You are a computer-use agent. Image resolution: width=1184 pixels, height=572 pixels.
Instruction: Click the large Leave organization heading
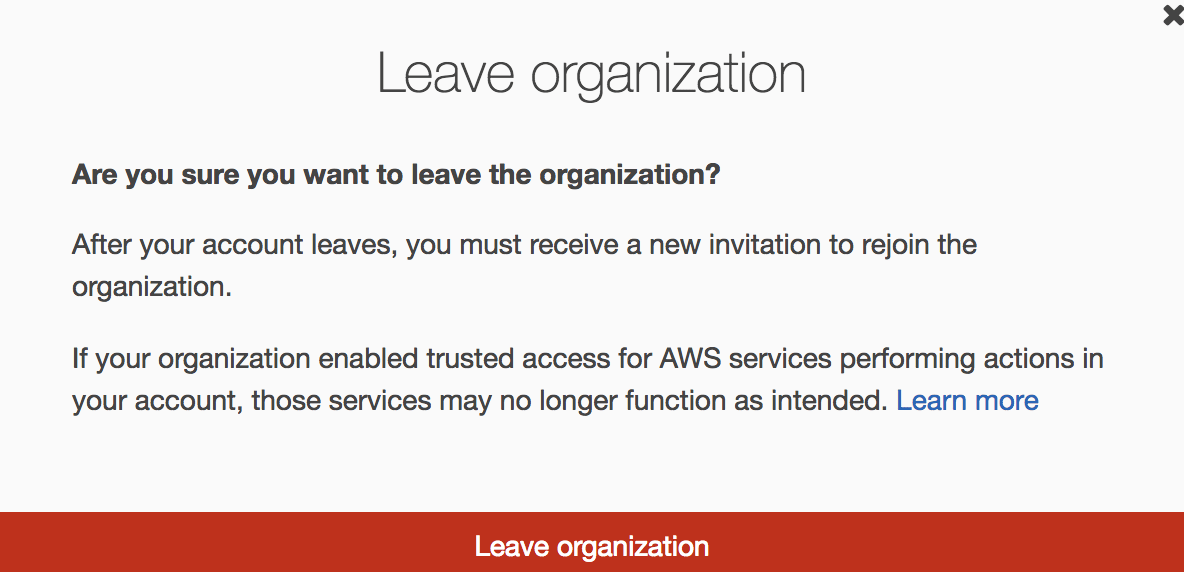(x=591, y=74)
